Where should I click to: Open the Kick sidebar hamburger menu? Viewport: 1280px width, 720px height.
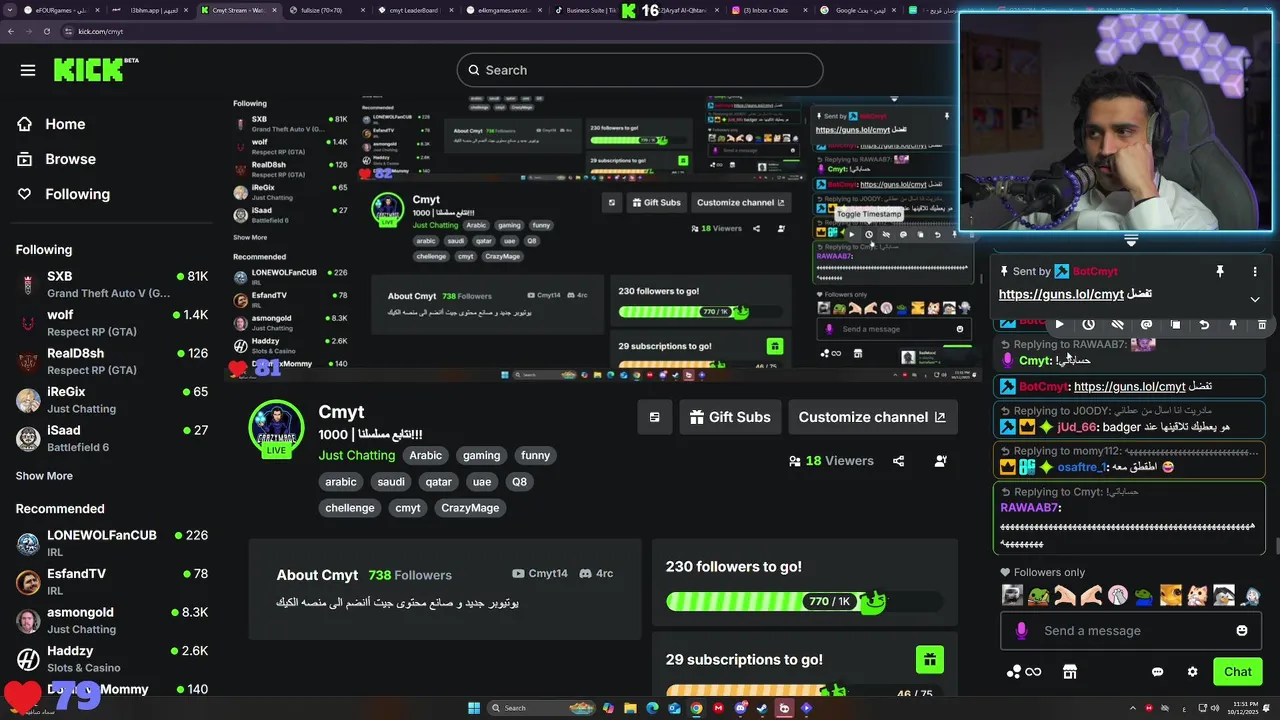click(28, 70)
